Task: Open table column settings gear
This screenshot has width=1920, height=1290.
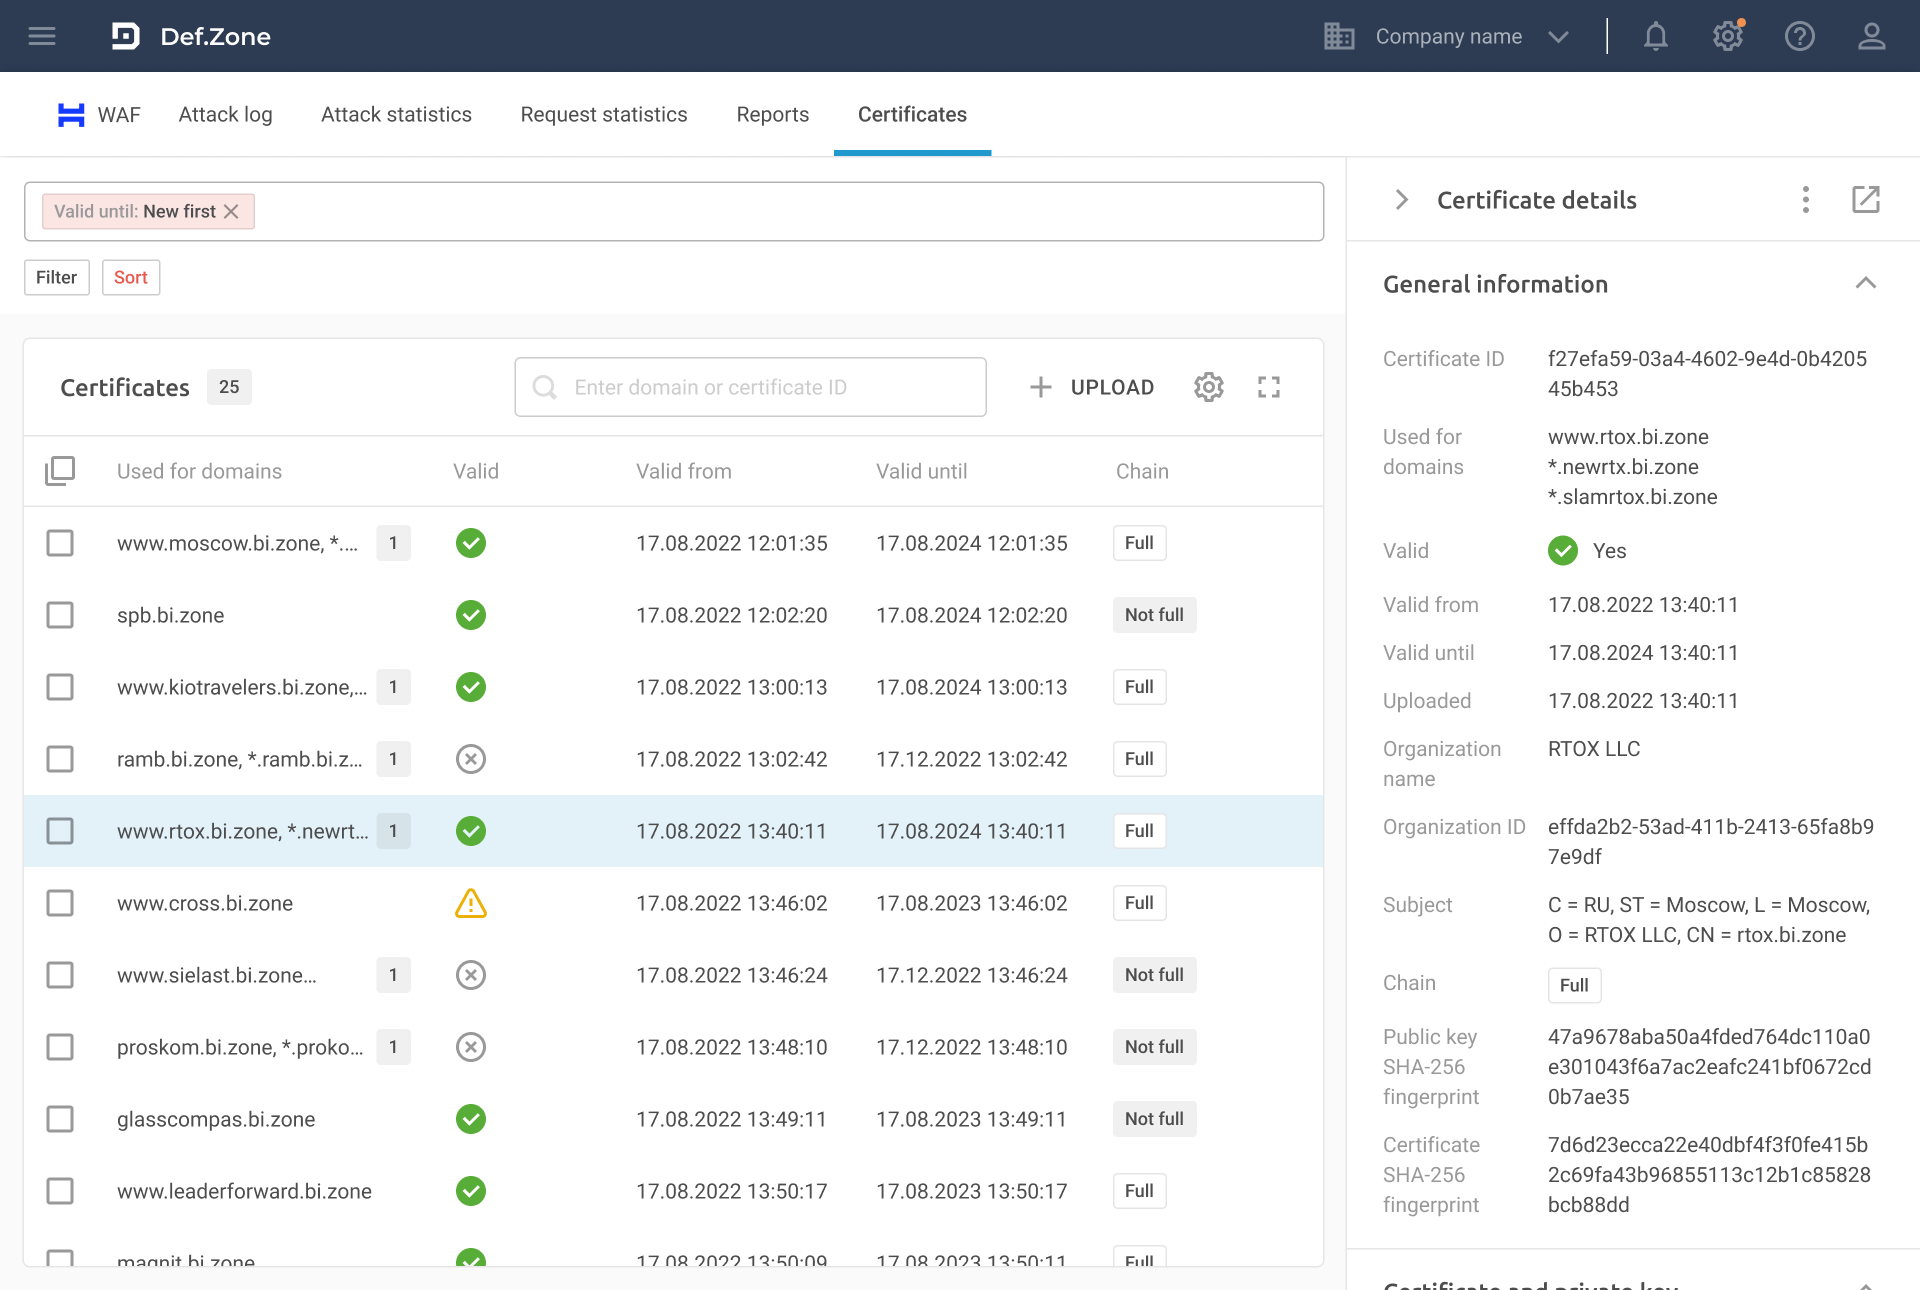Action: pos(1208,387)
